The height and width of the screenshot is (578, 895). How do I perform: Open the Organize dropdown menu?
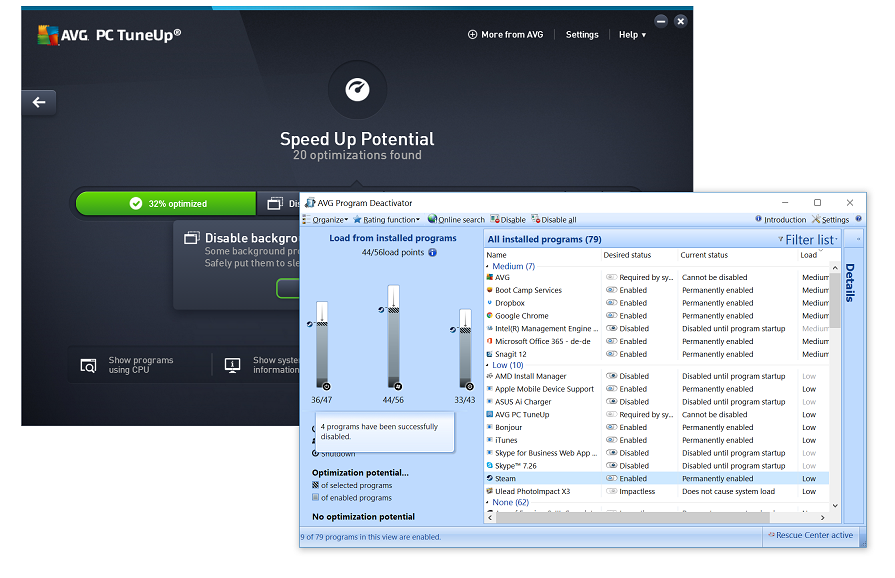click(x=327, y=220)
